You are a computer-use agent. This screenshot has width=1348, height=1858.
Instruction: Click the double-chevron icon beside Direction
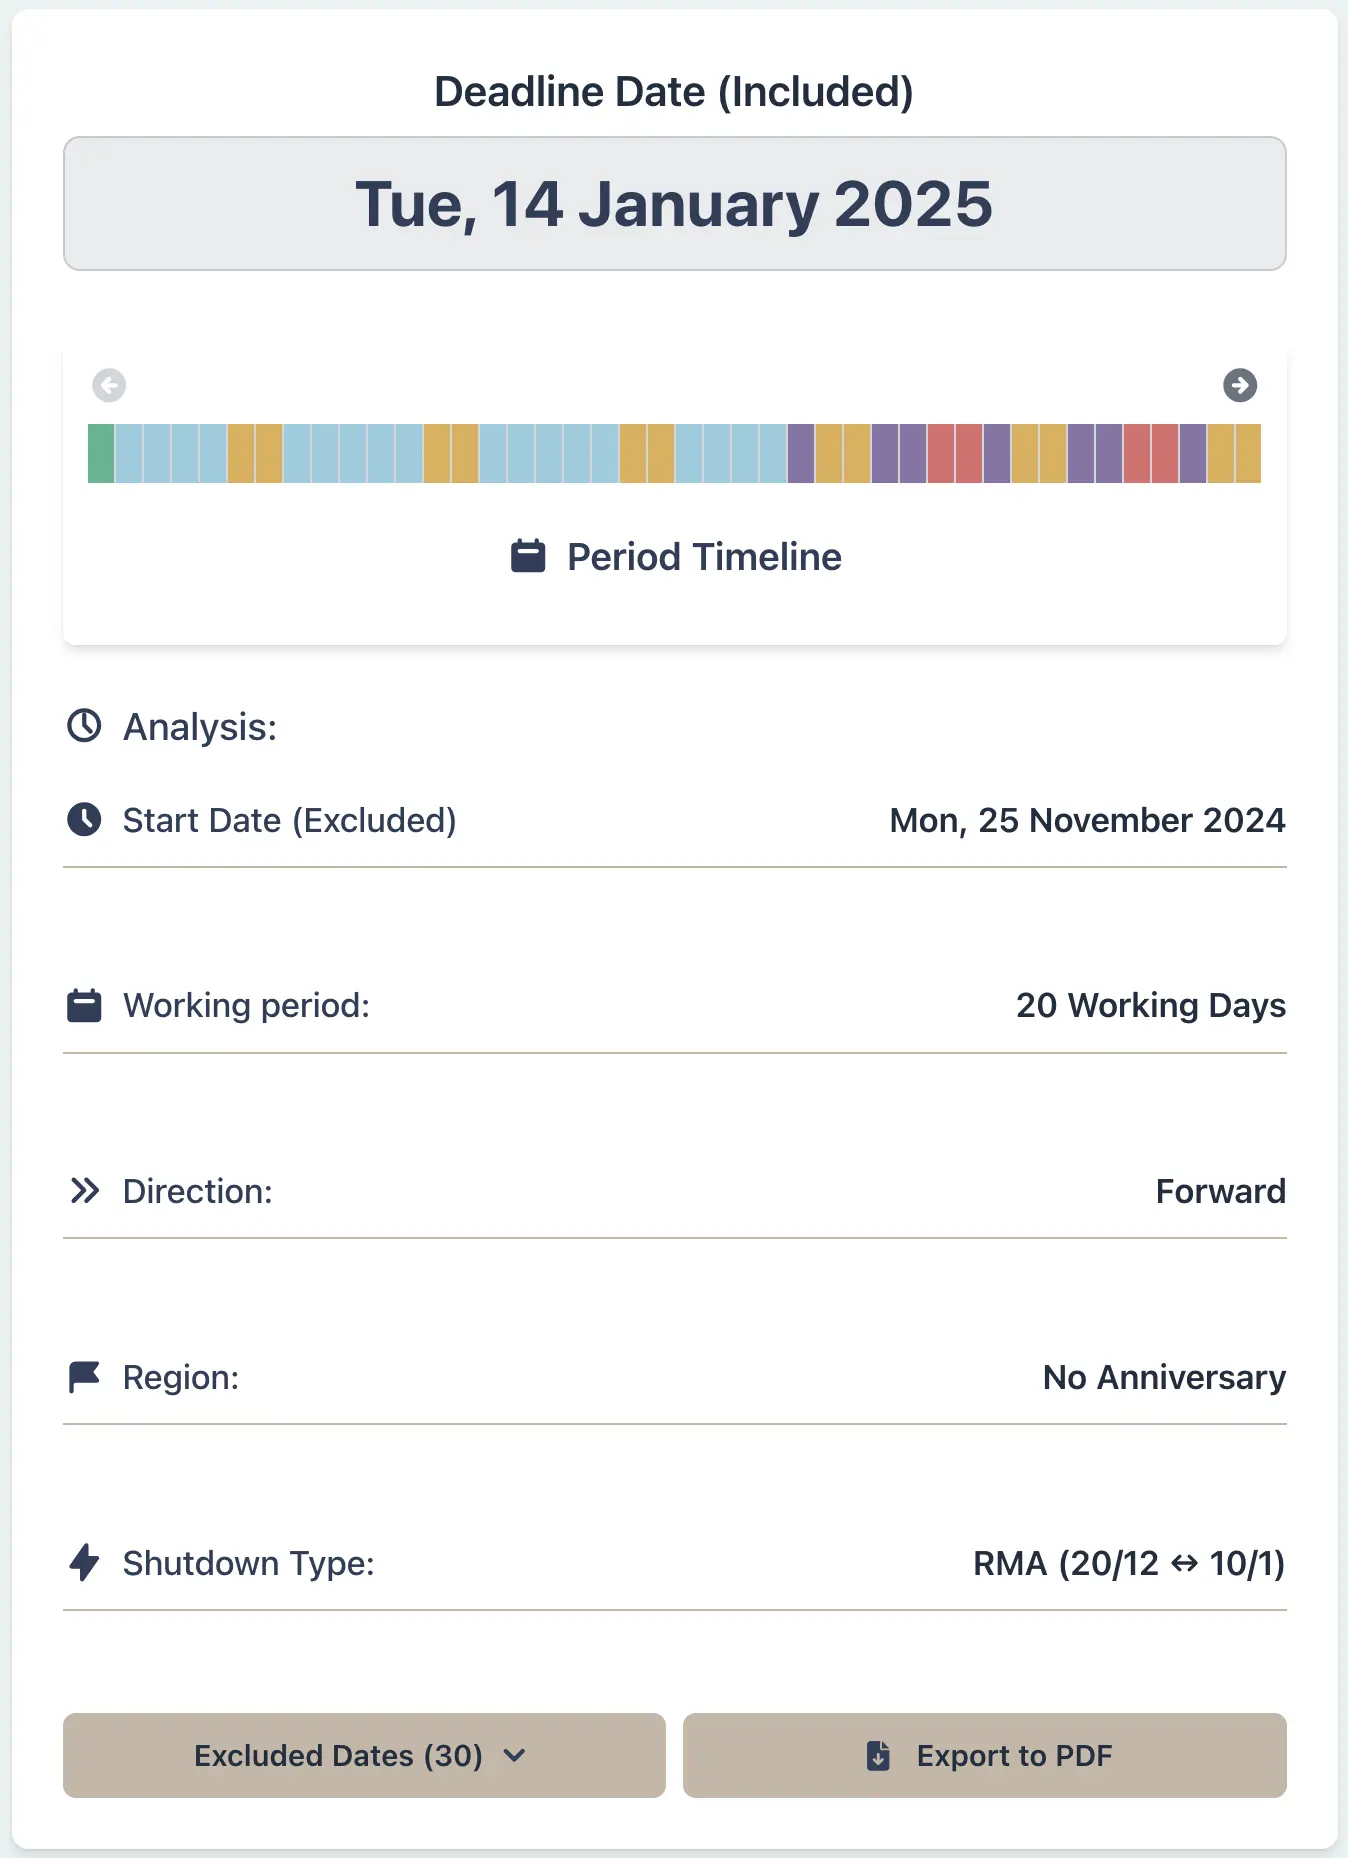click(85, 1191)
